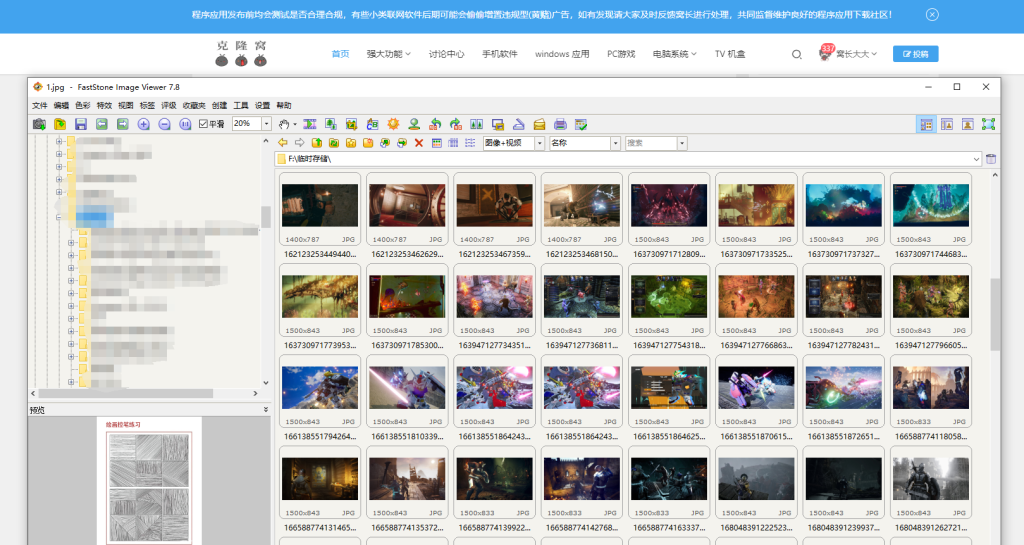Zoom out with the minus magnifier icon

point(165,124)
